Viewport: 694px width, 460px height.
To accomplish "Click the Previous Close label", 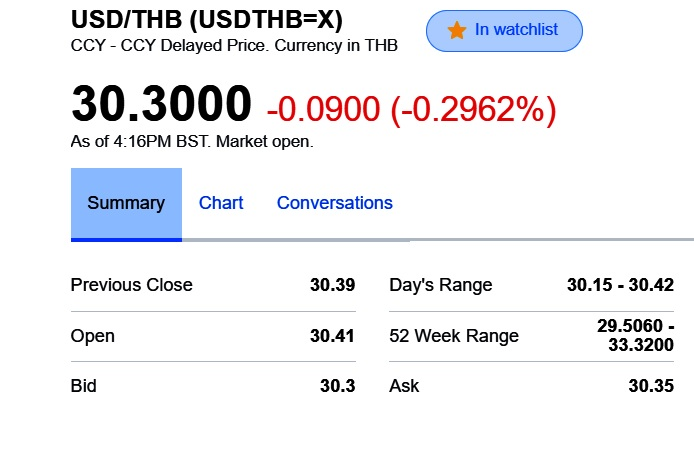I will (131, 285).
